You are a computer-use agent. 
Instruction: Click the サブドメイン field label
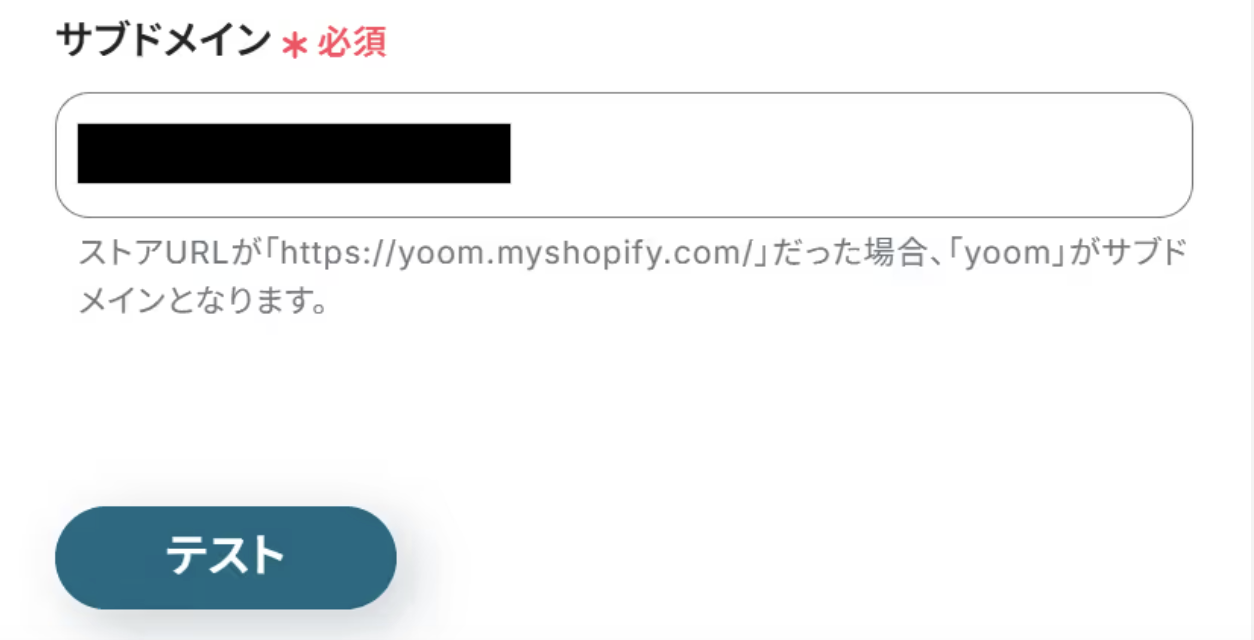click(163, 42)
